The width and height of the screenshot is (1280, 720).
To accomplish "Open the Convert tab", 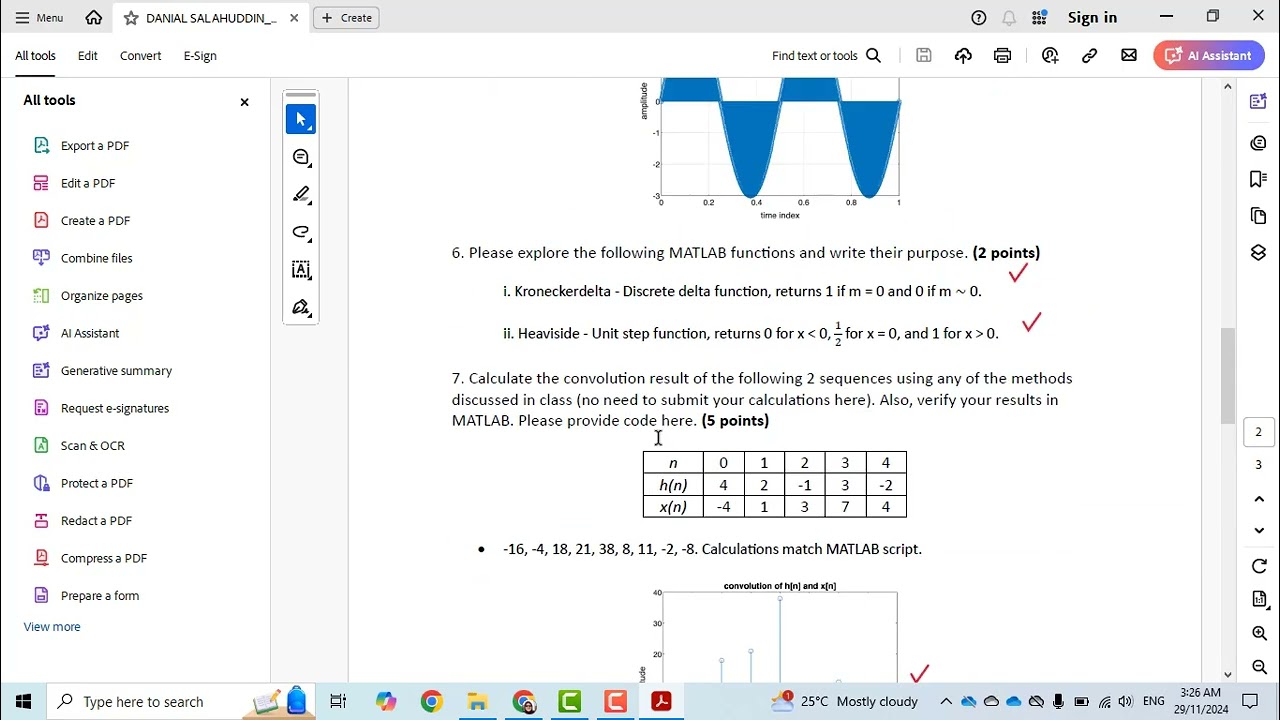I will click(x=140, y=56).
